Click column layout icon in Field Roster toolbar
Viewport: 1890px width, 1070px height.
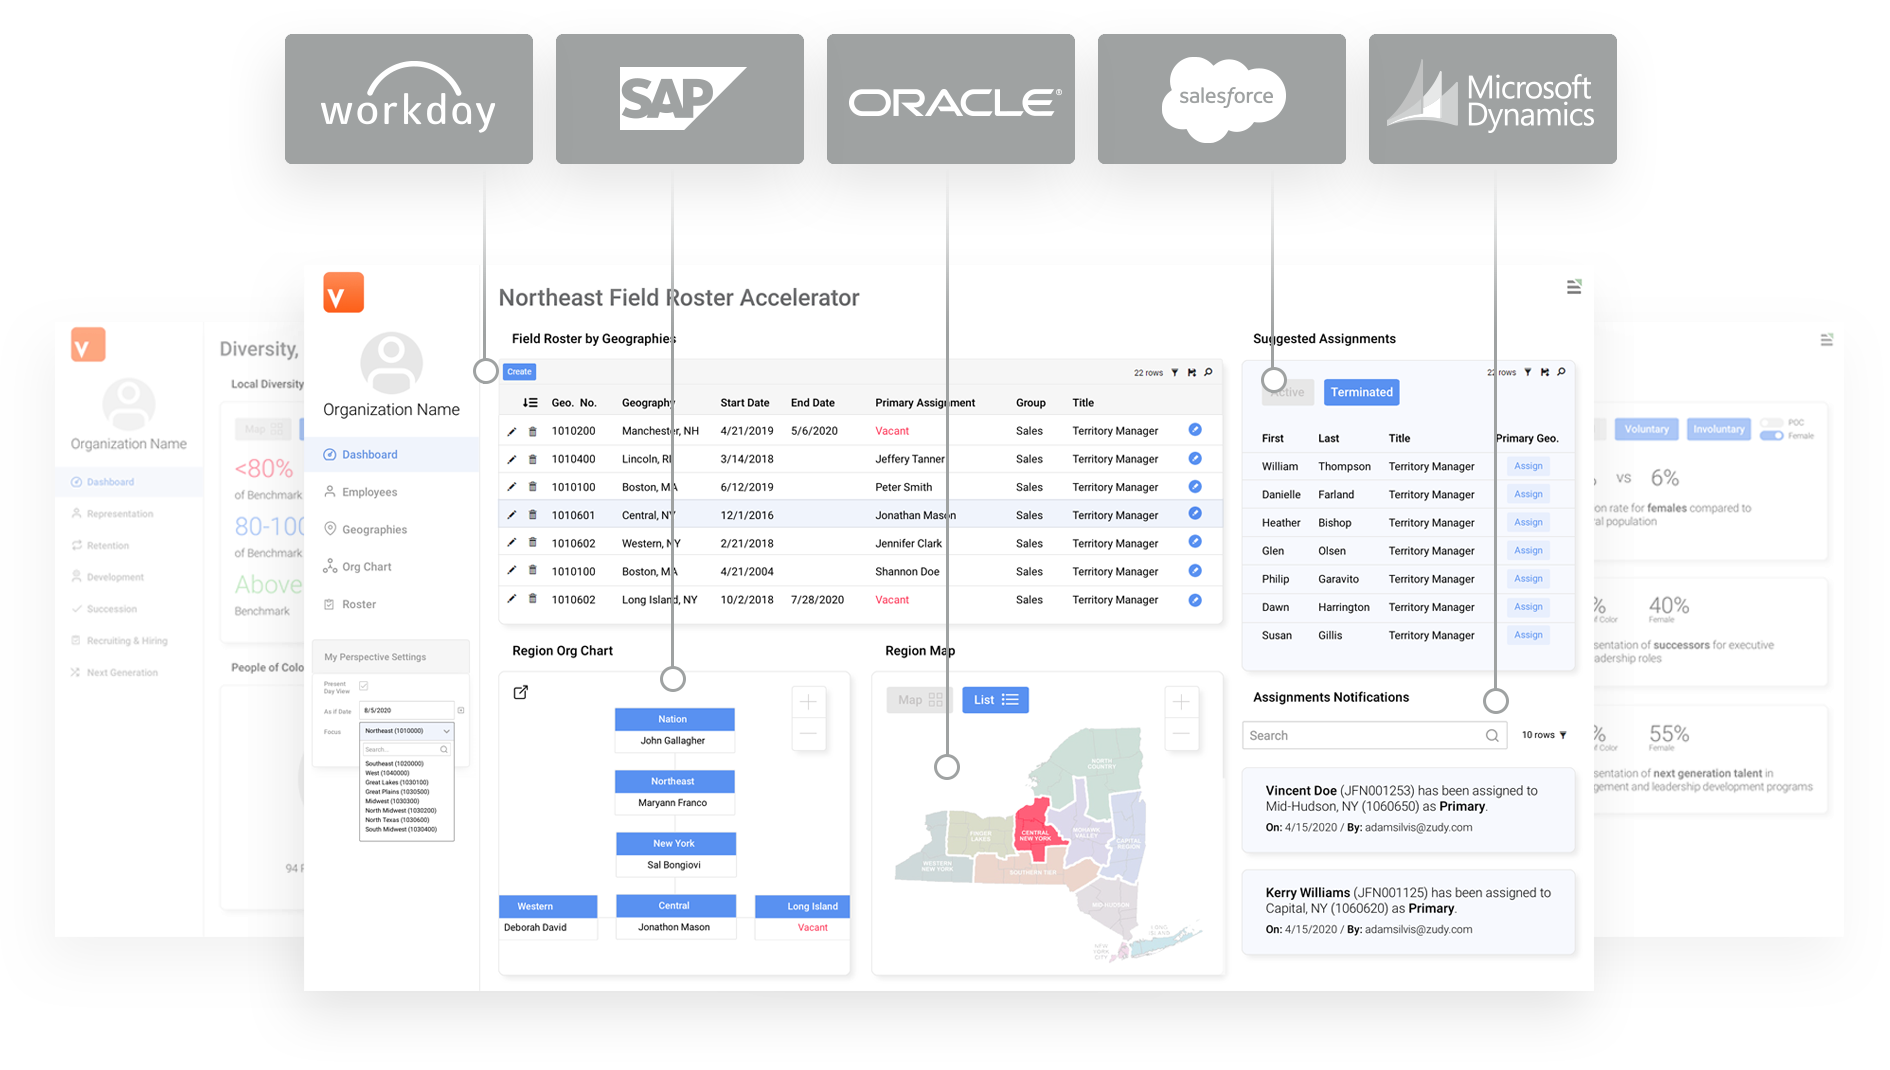[x=1192, y=372]
